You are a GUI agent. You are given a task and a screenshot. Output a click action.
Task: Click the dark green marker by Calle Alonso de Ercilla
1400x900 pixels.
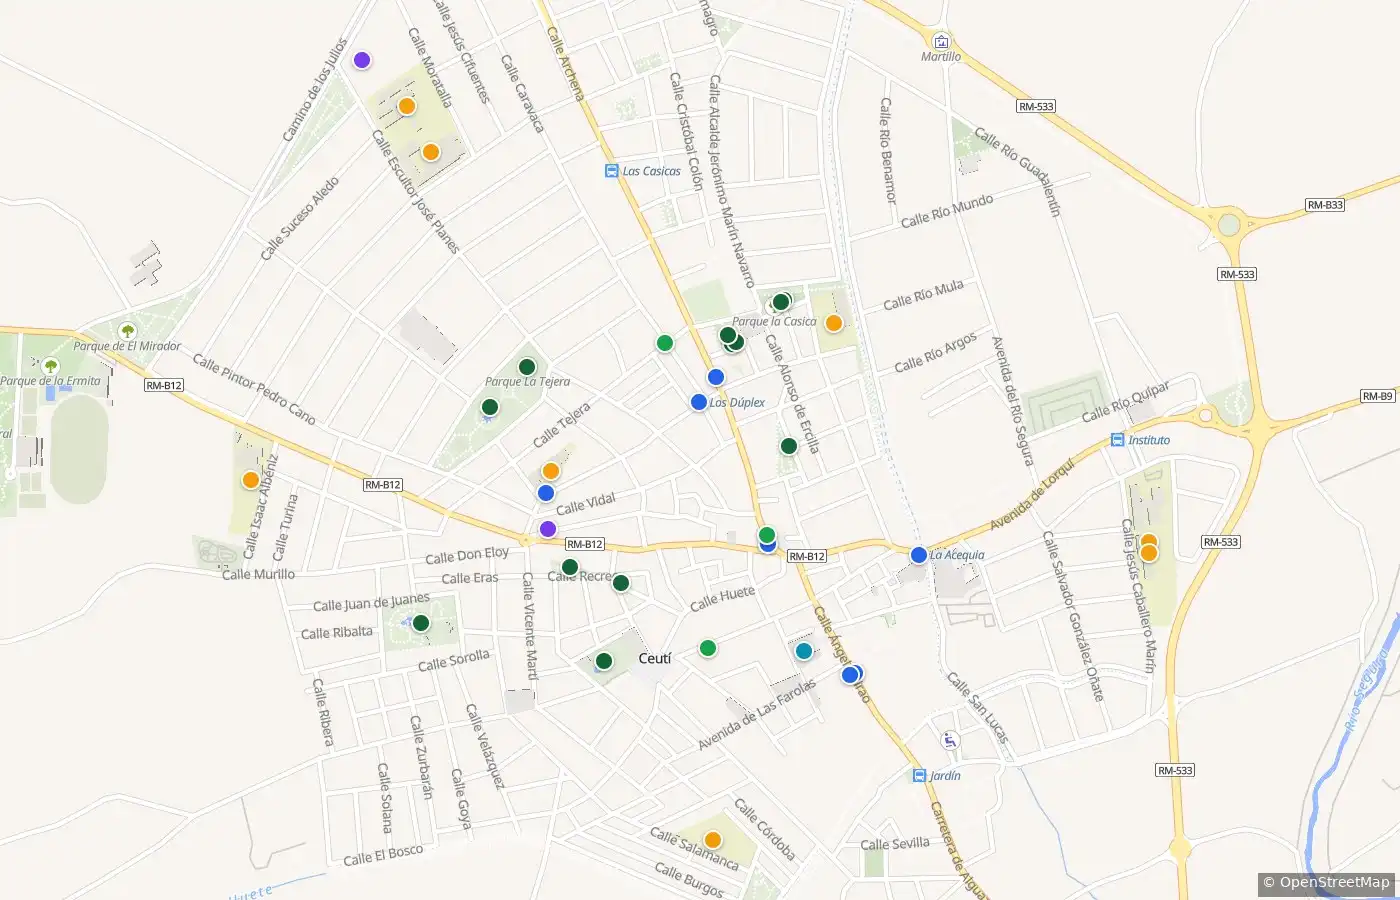click(789, 446)
